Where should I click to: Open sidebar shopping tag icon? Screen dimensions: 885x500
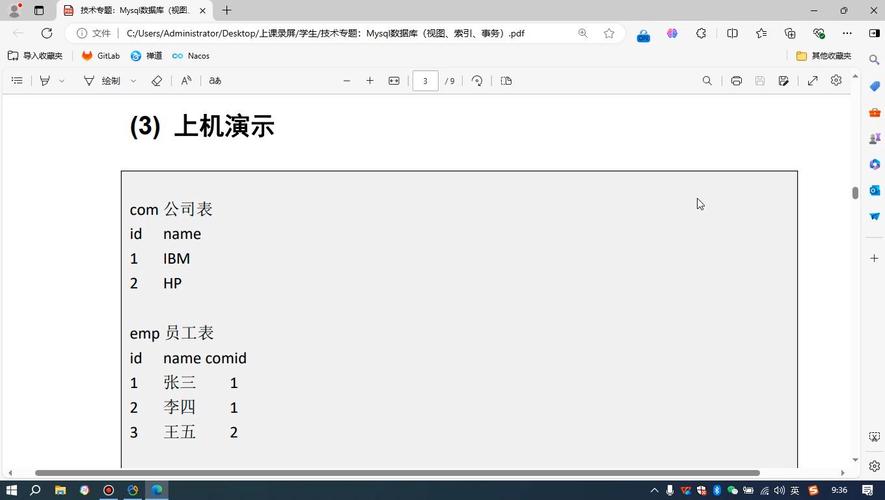click(x=874, y=86)
